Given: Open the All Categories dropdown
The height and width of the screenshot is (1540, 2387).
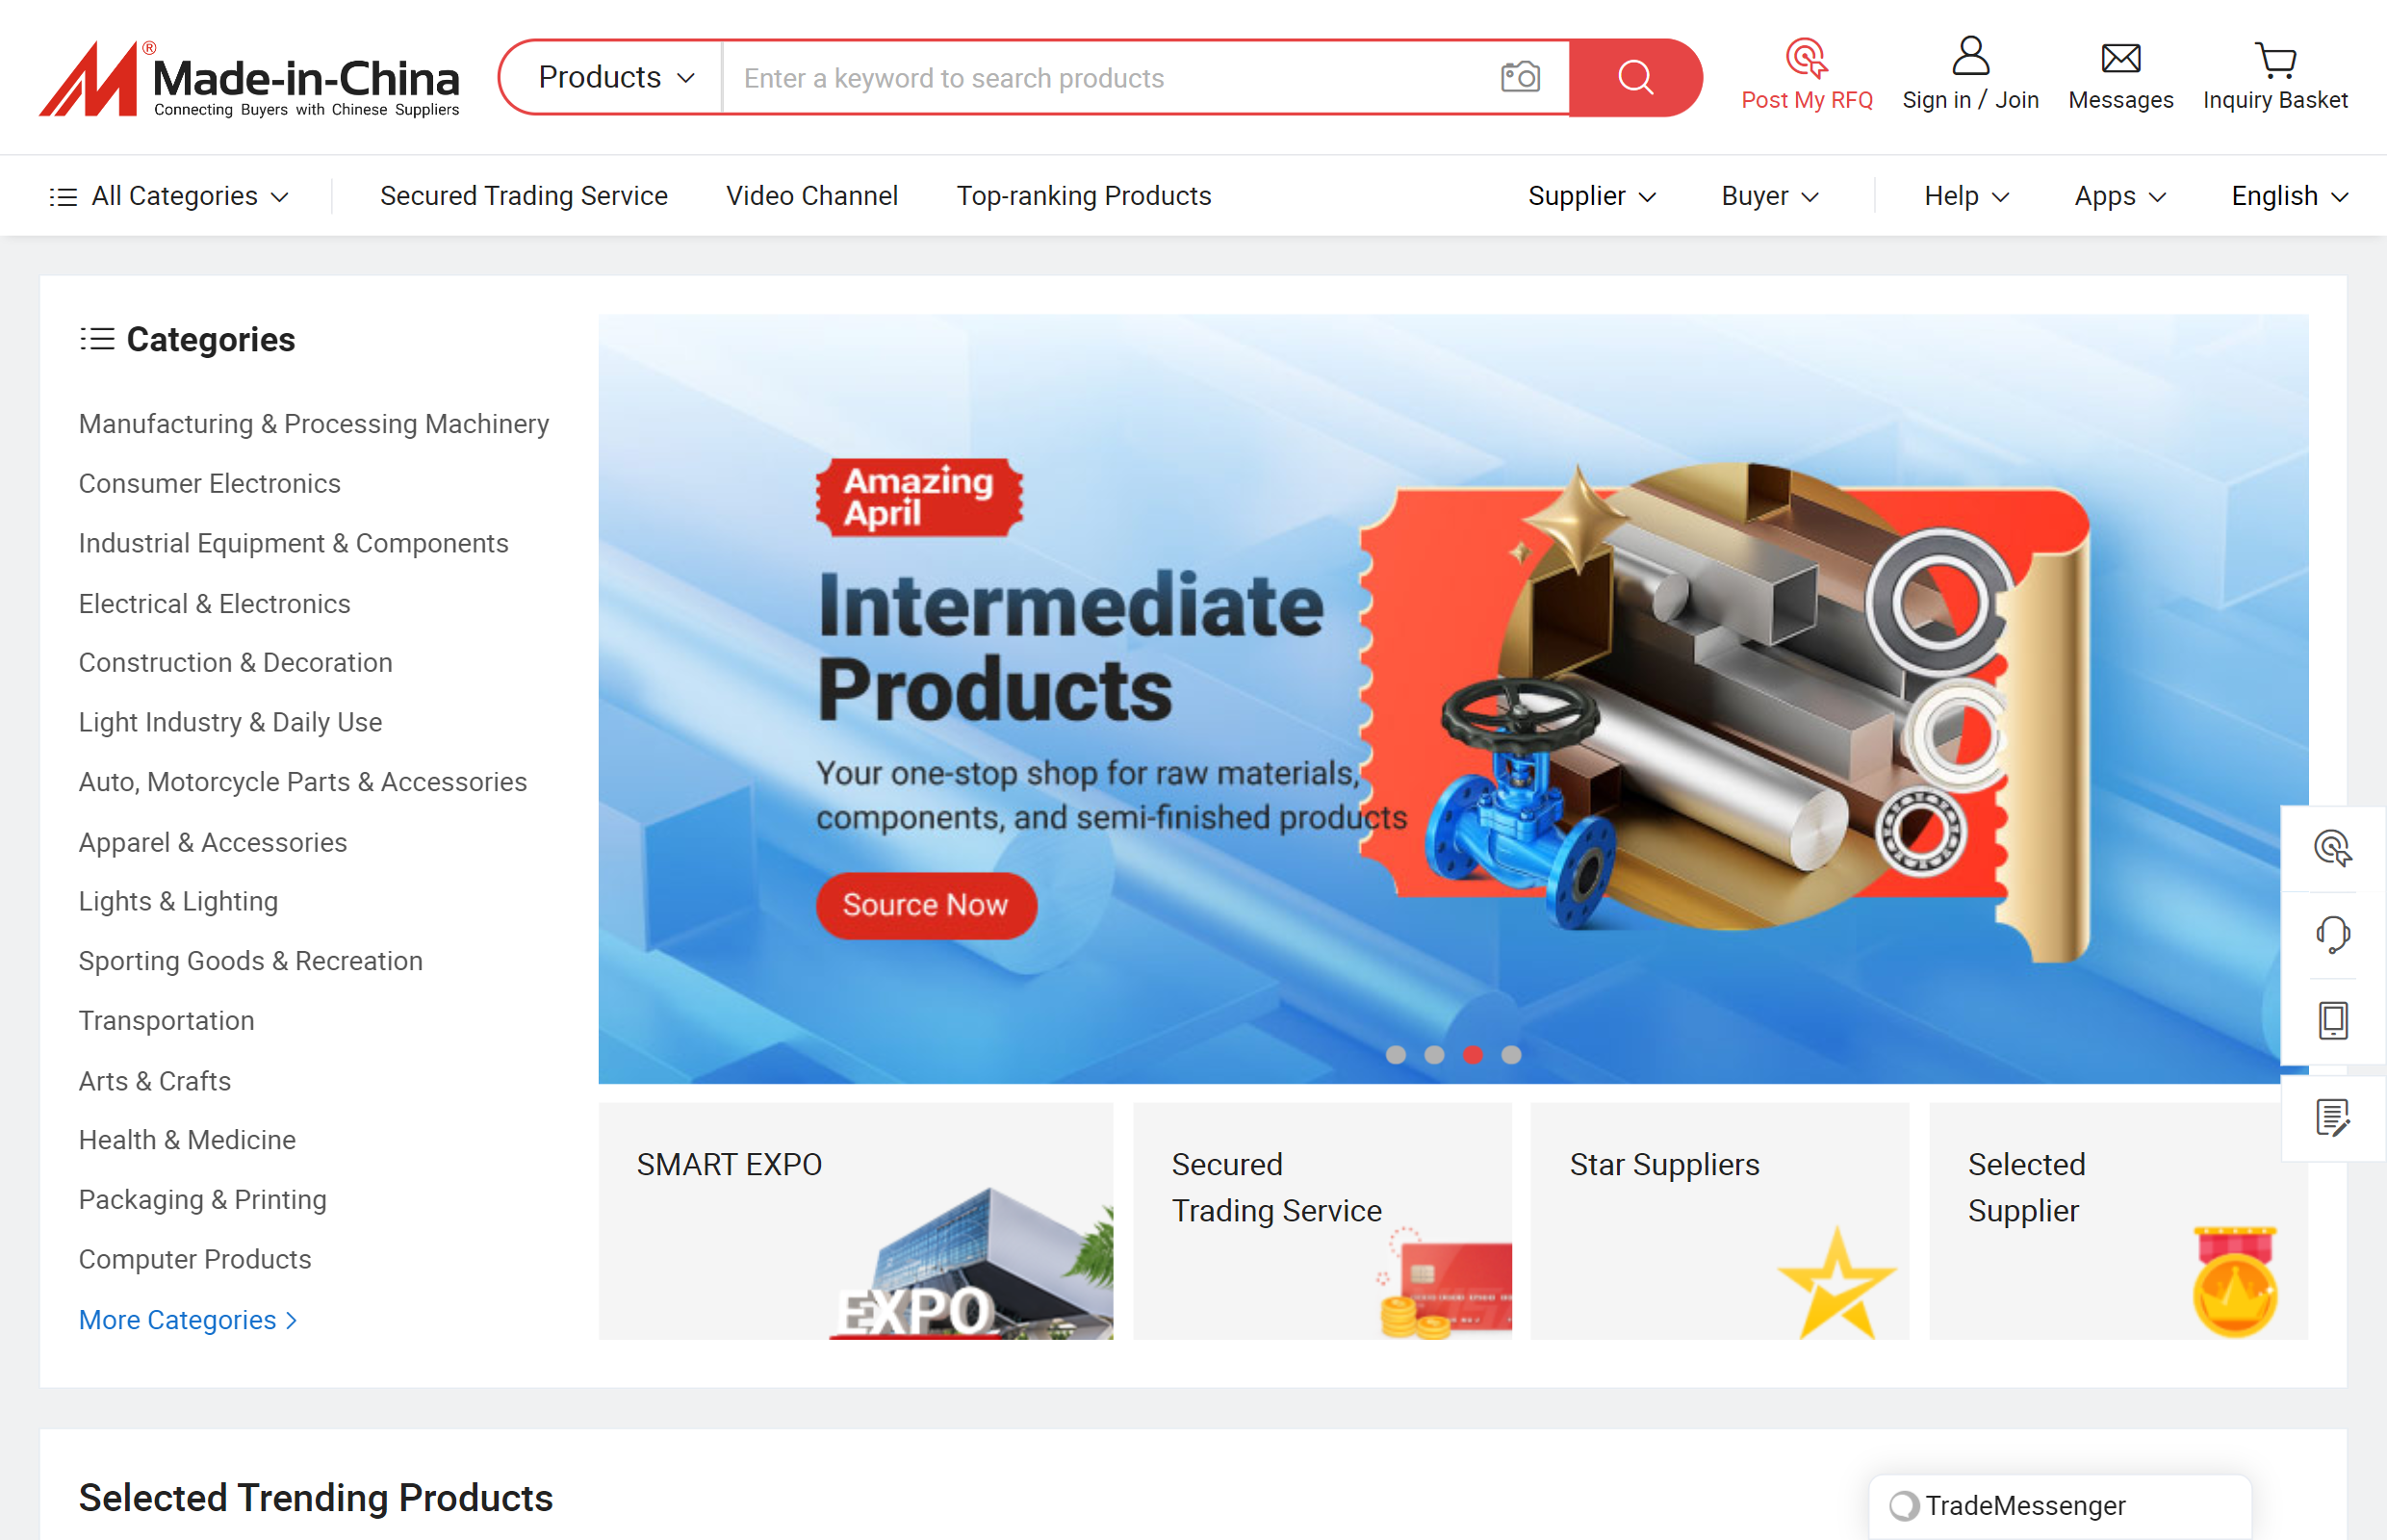Looking at the screenshot, I should (x=170, y=196).
